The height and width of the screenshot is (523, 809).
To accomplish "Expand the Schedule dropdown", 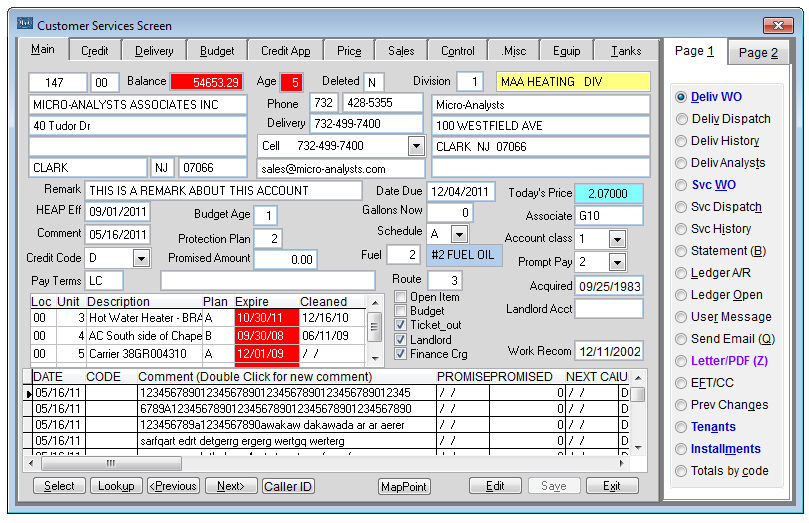I will (459, 234).
